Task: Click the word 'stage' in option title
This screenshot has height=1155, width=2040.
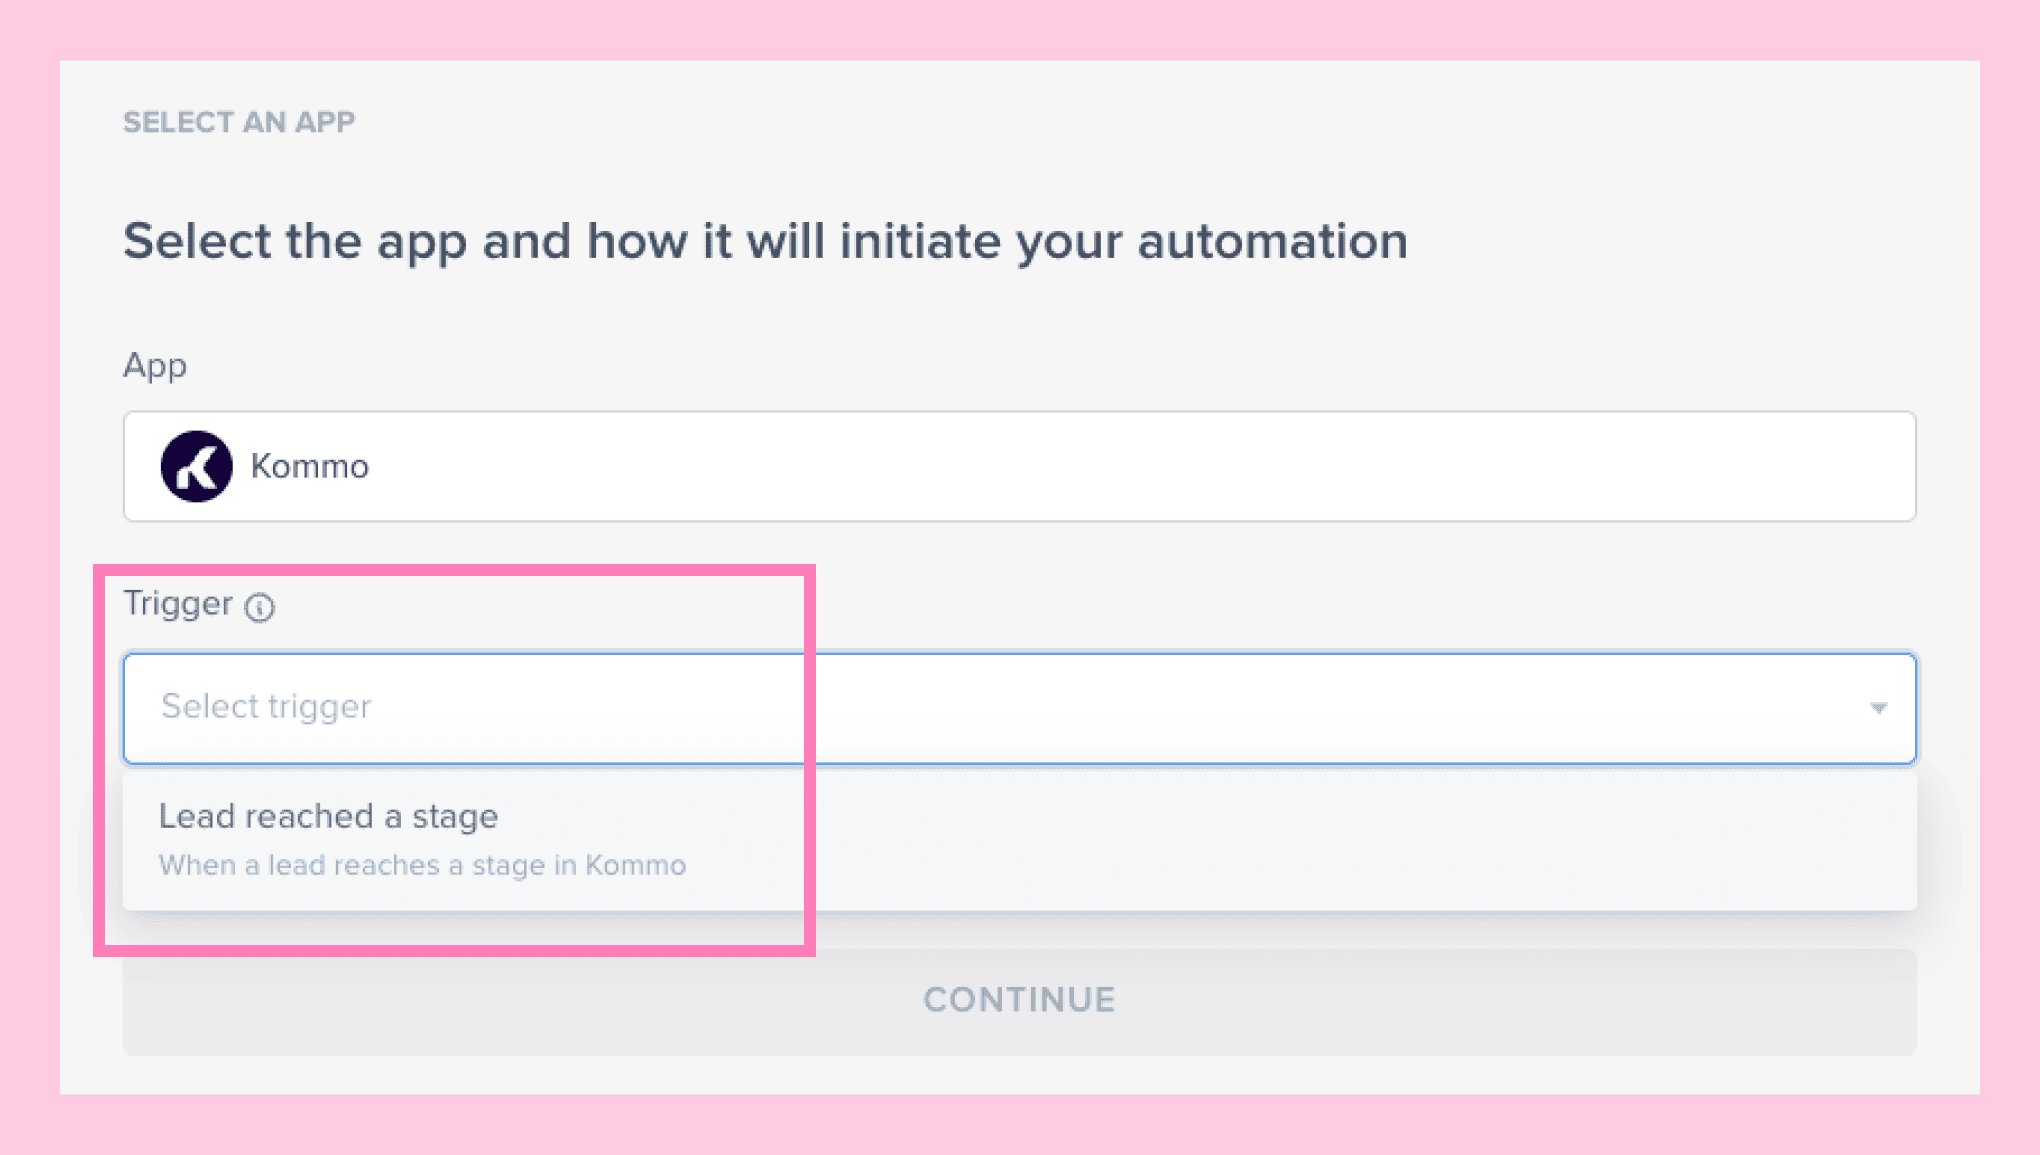Action: (455, 817)
